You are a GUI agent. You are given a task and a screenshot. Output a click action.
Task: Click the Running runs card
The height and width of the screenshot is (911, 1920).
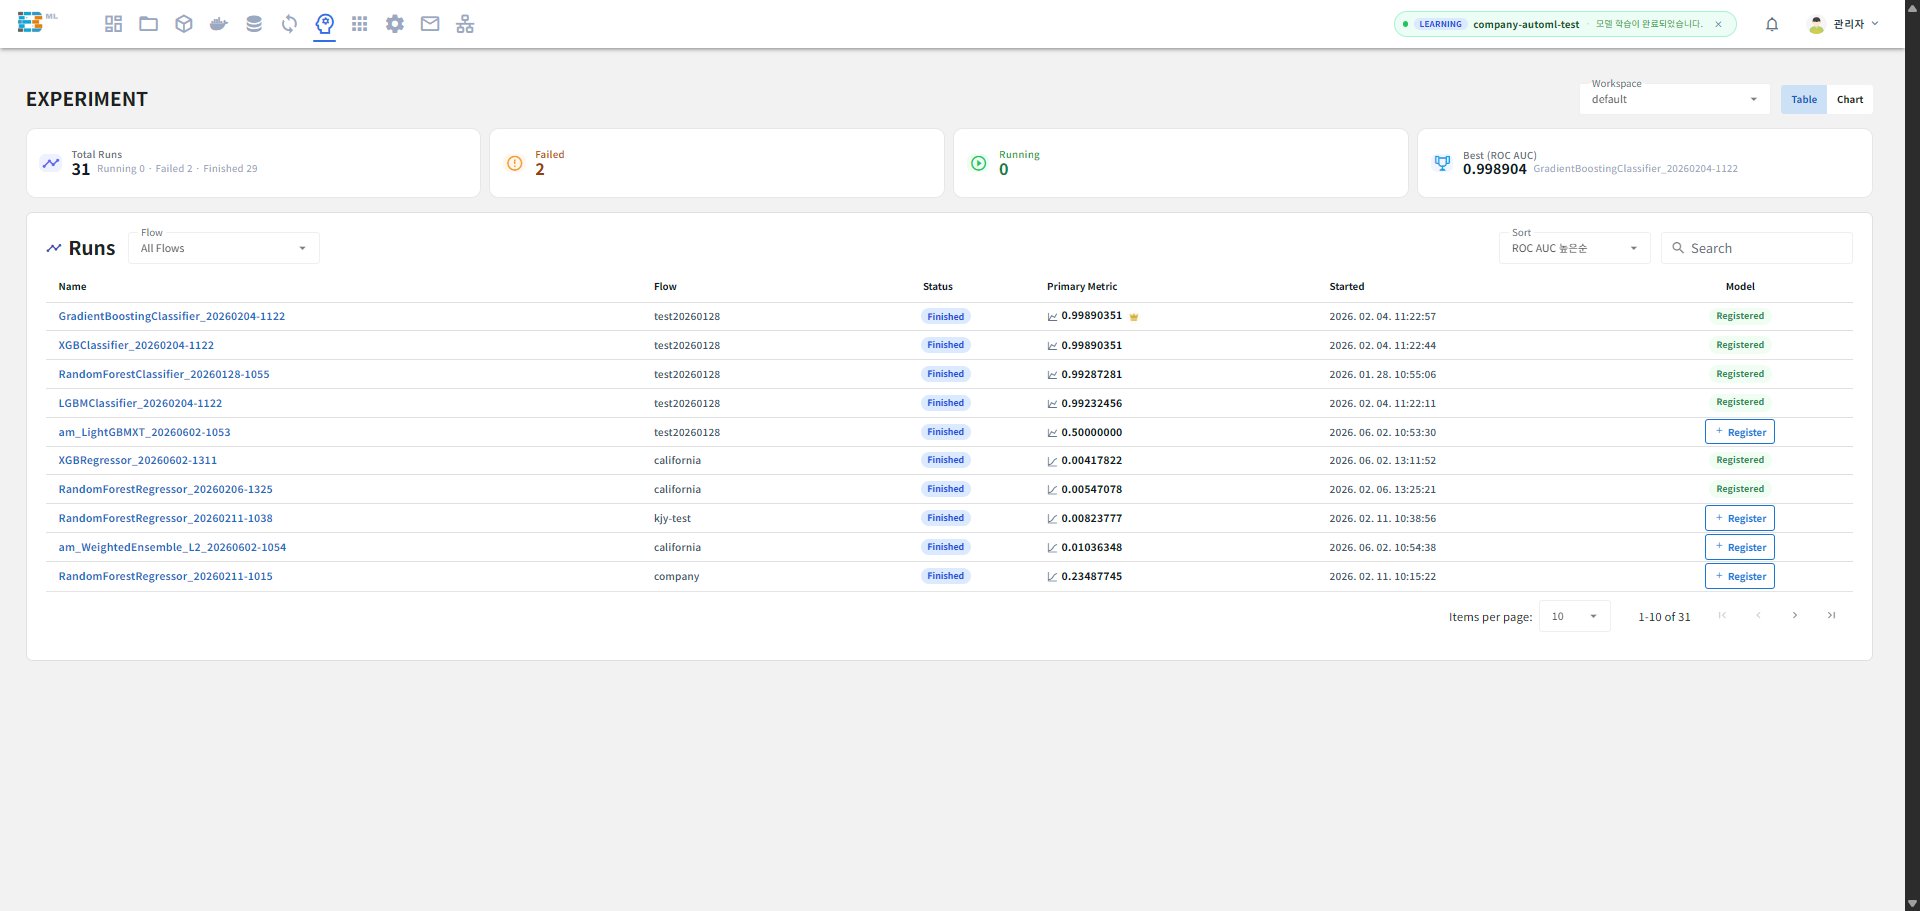click(x=1181, y=162)
